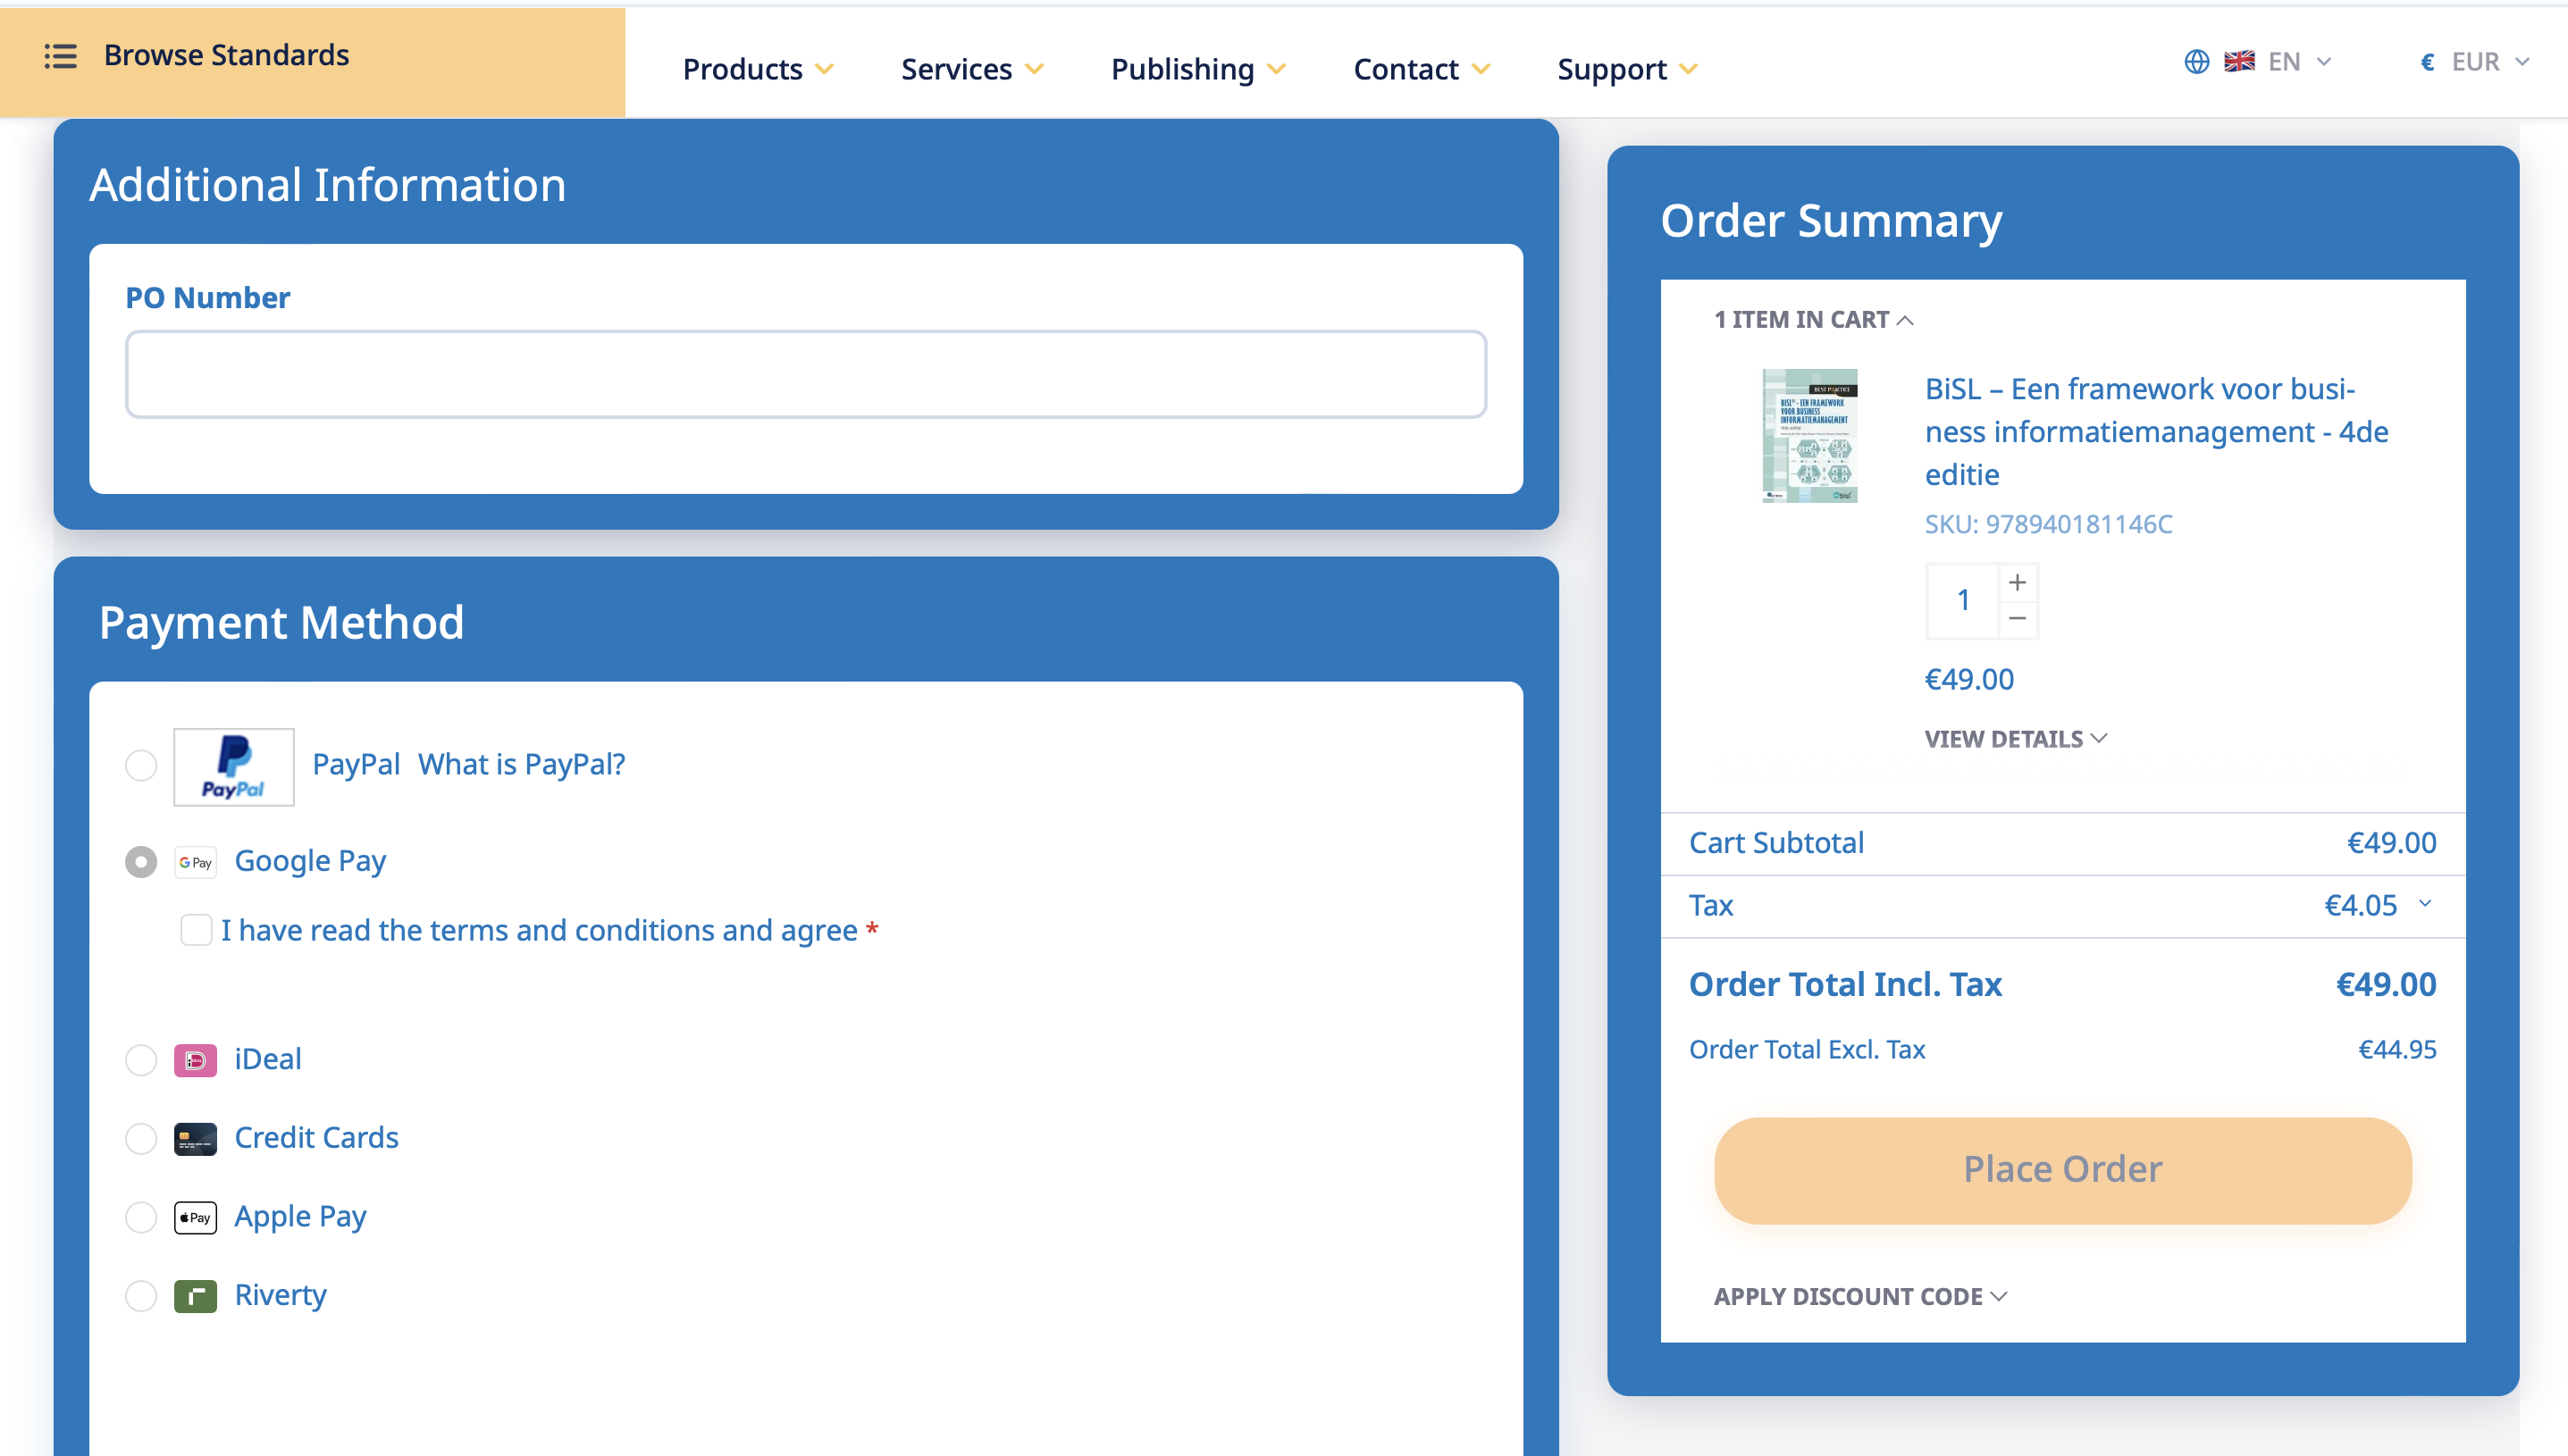
Task: Open the Products menu
Action: (758, 69)
